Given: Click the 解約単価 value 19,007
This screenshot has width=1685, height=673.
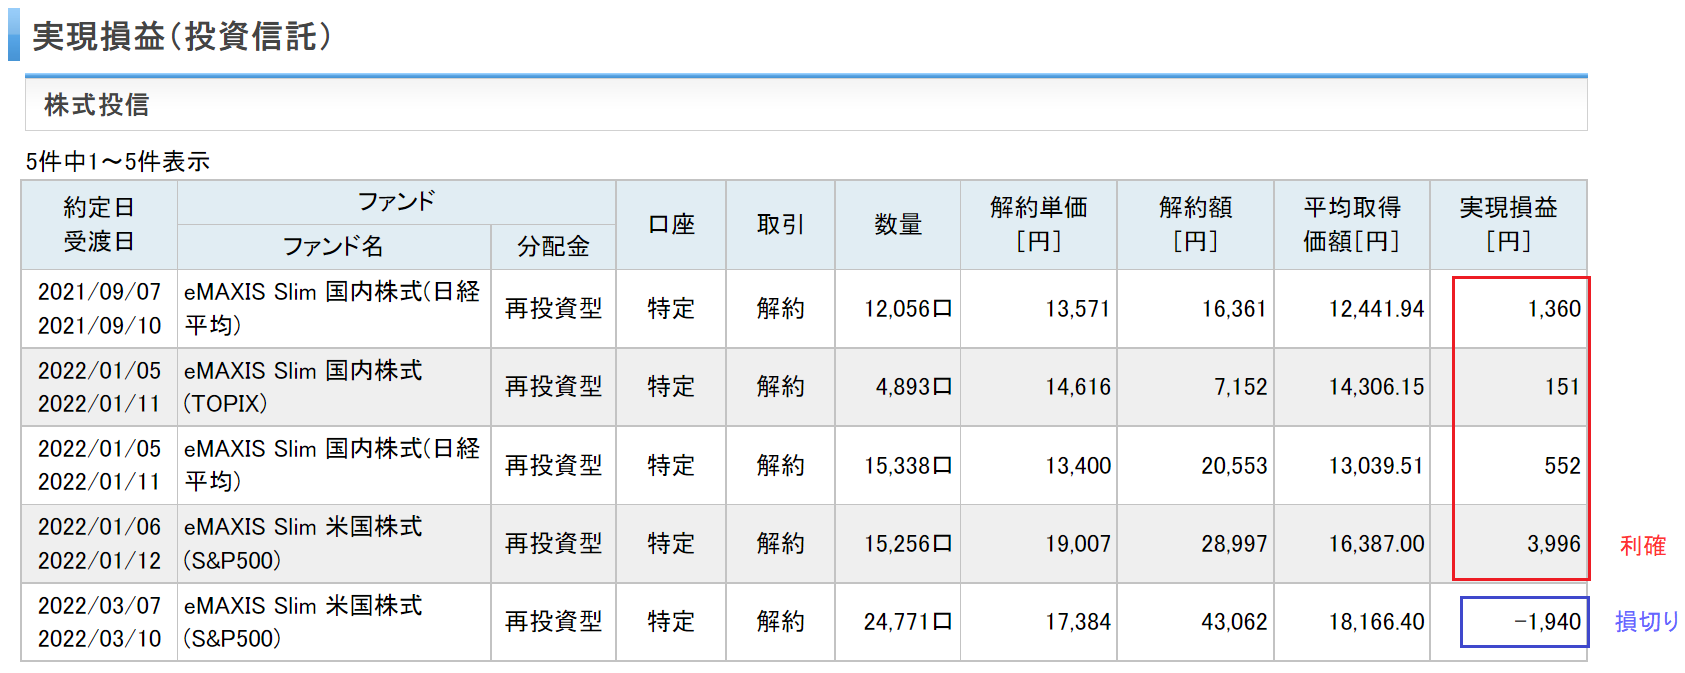Looking at the screenshot, I should tap(1078, 544).
